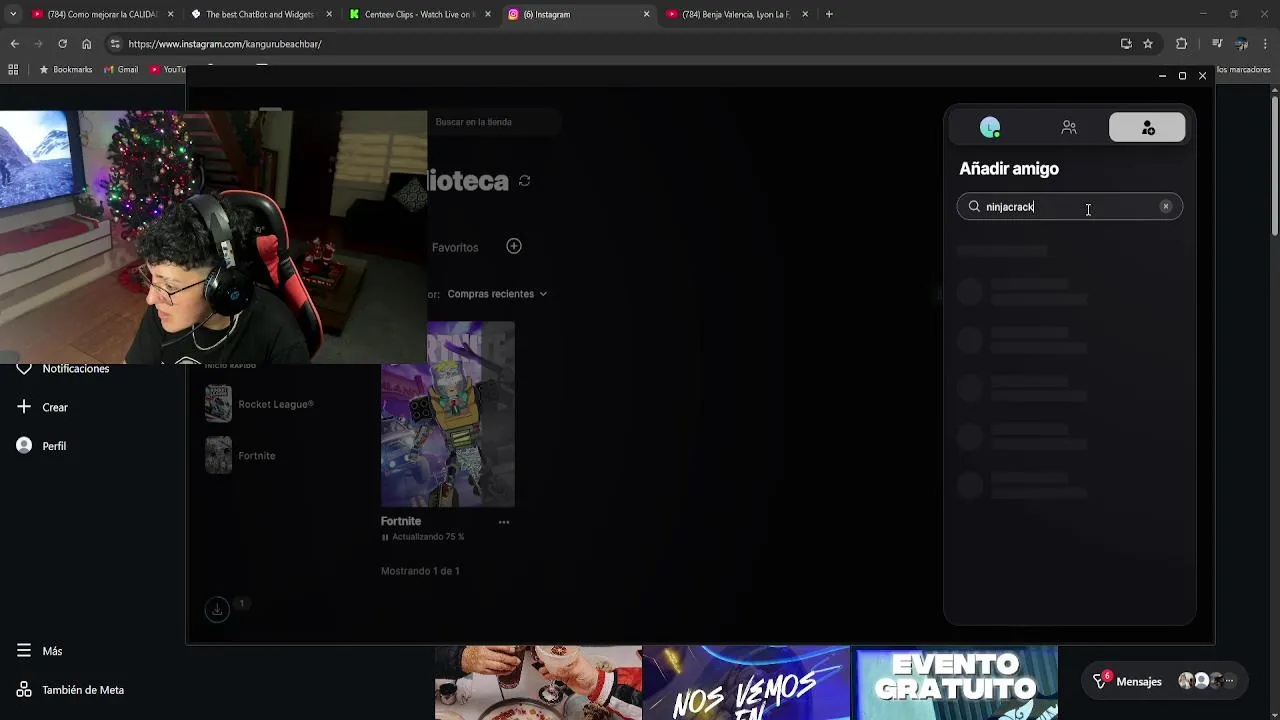Screen dimensions: 1280x720
Task: Open Perfil in the Instagram sidebar
Action: click(x=42, y=446)
